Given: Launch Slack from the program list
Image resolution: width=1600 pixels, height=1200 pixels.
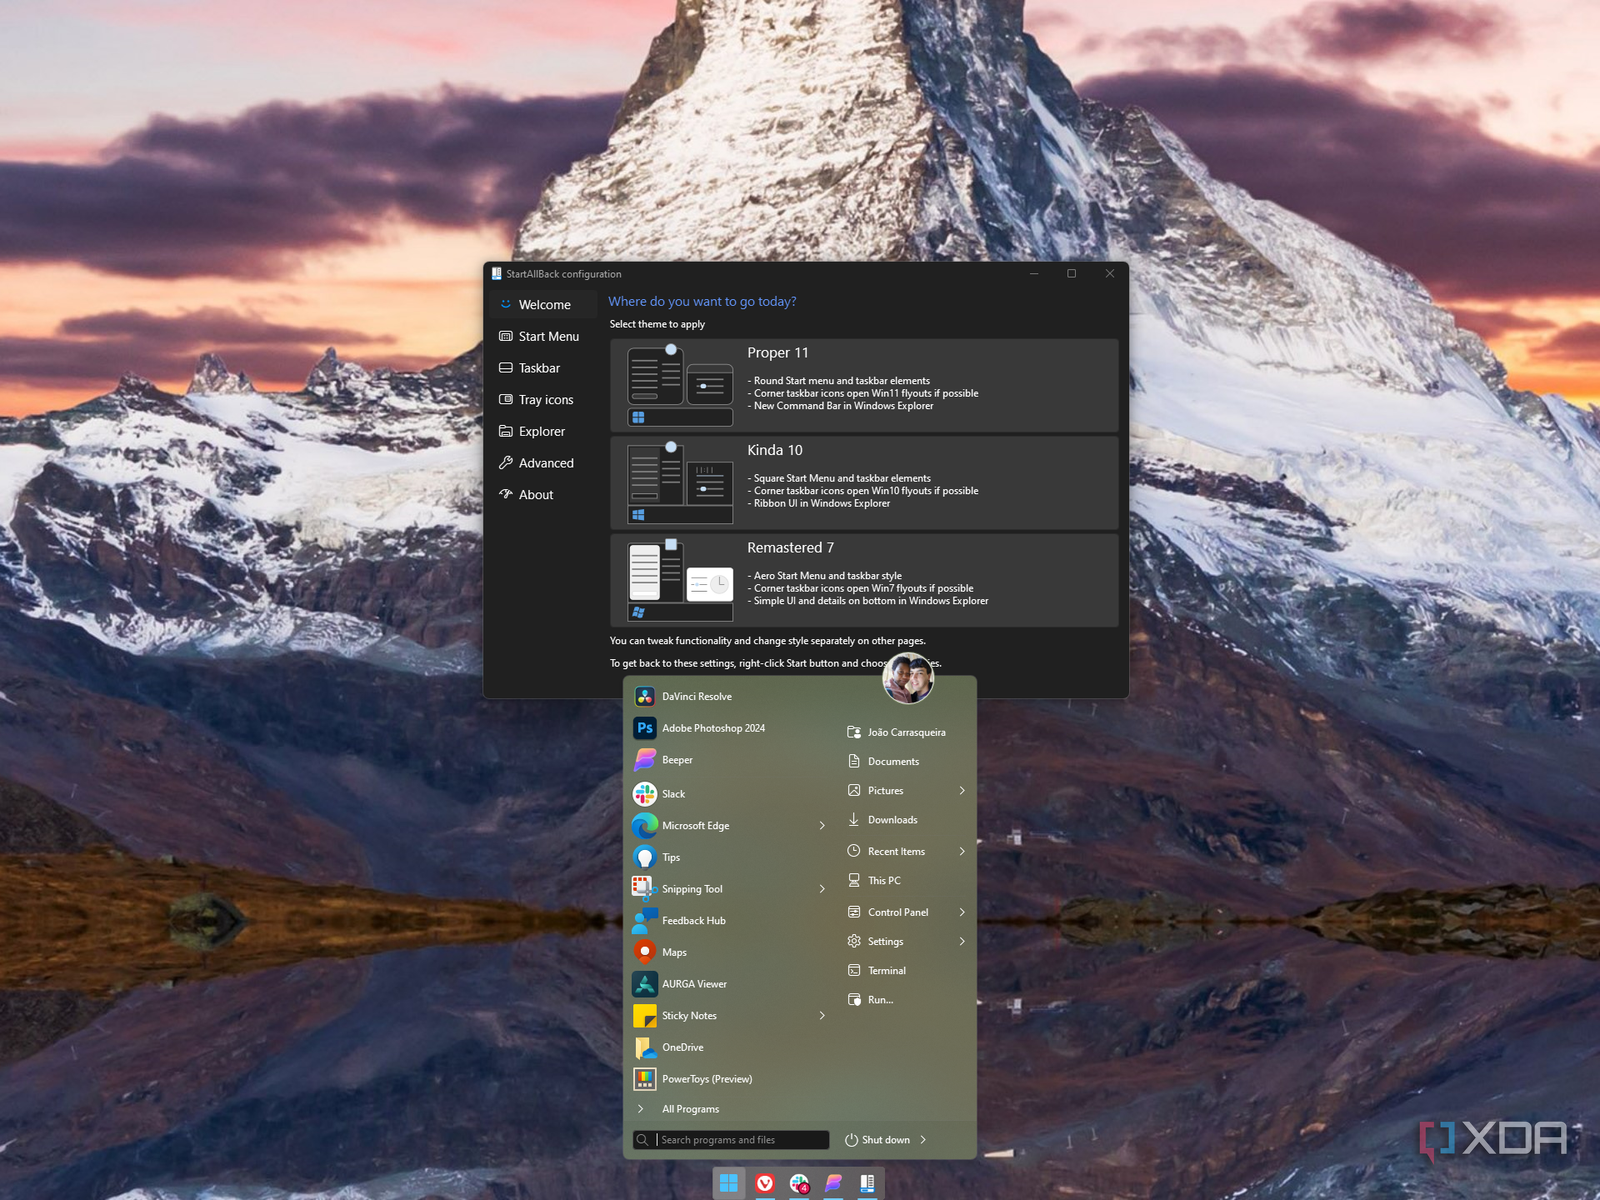Looking at the screenshot, I should [673, 795].
